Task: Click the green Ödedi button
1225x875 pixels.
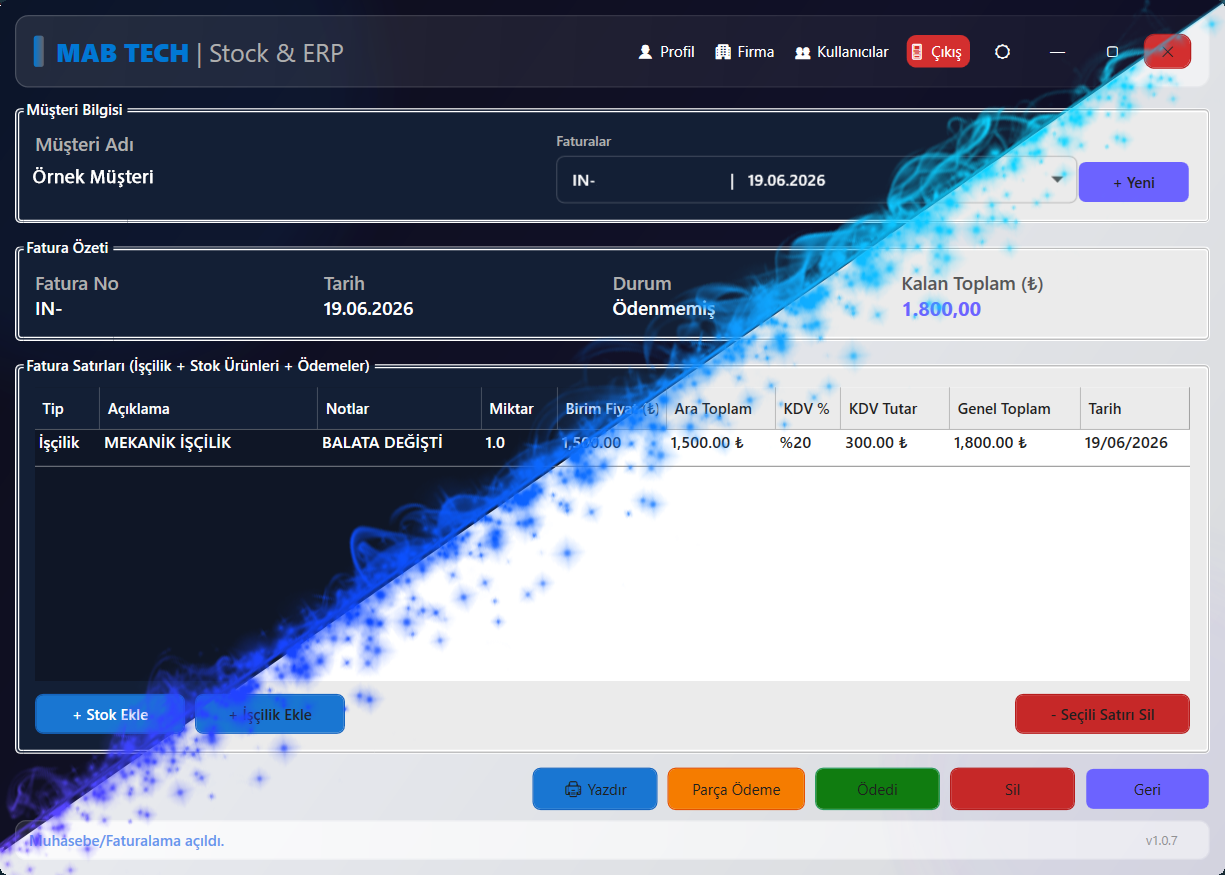Action: tap(877, 789)
